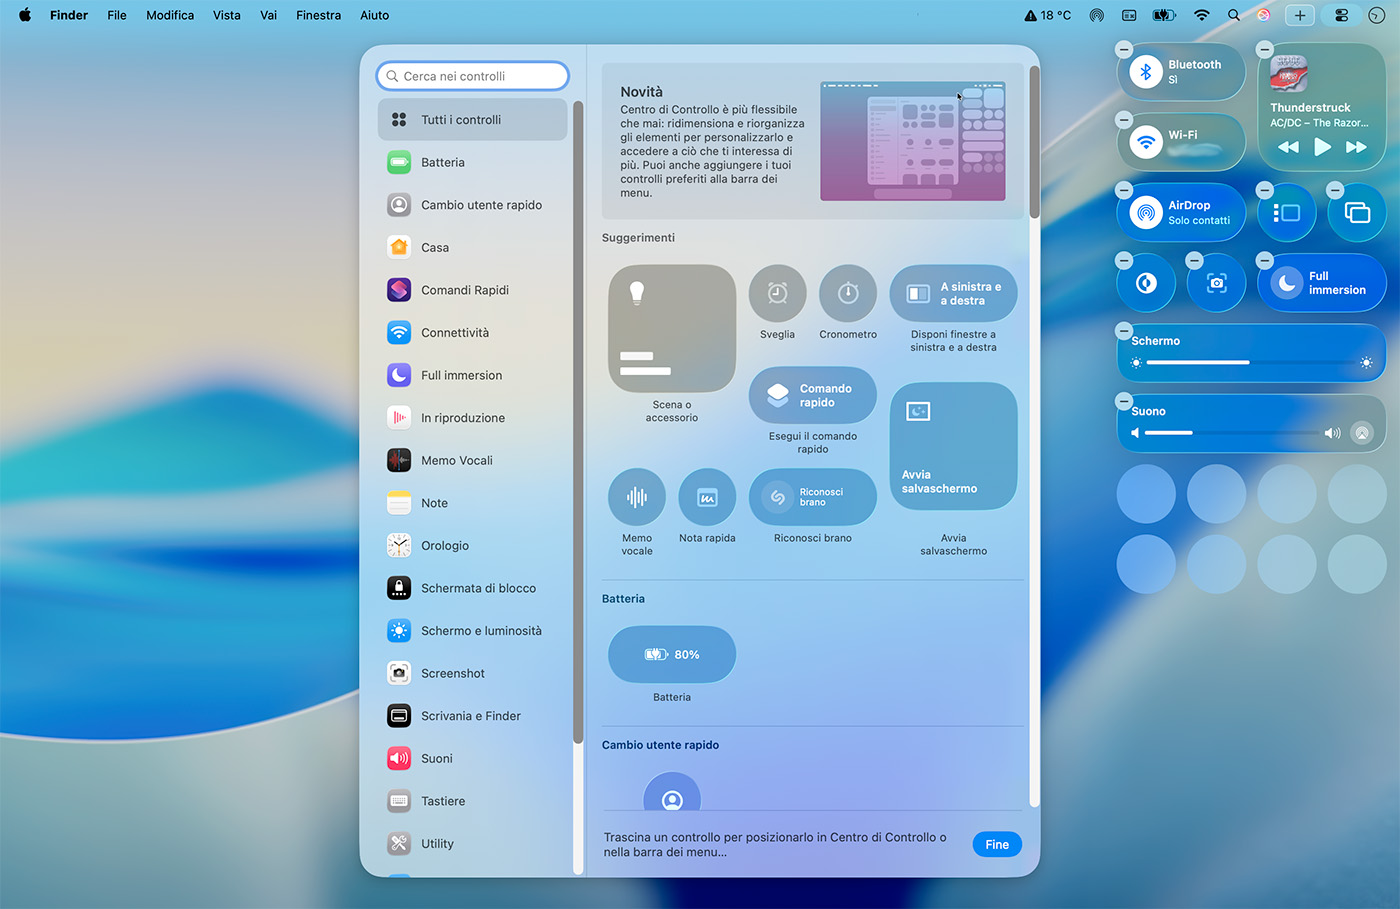Image resolution: width=1400 pixels, height=909 pixels.
Task: Remove the AirDrop control using its minus badge
Action: pyautogui.click(x=1123, y=189)
